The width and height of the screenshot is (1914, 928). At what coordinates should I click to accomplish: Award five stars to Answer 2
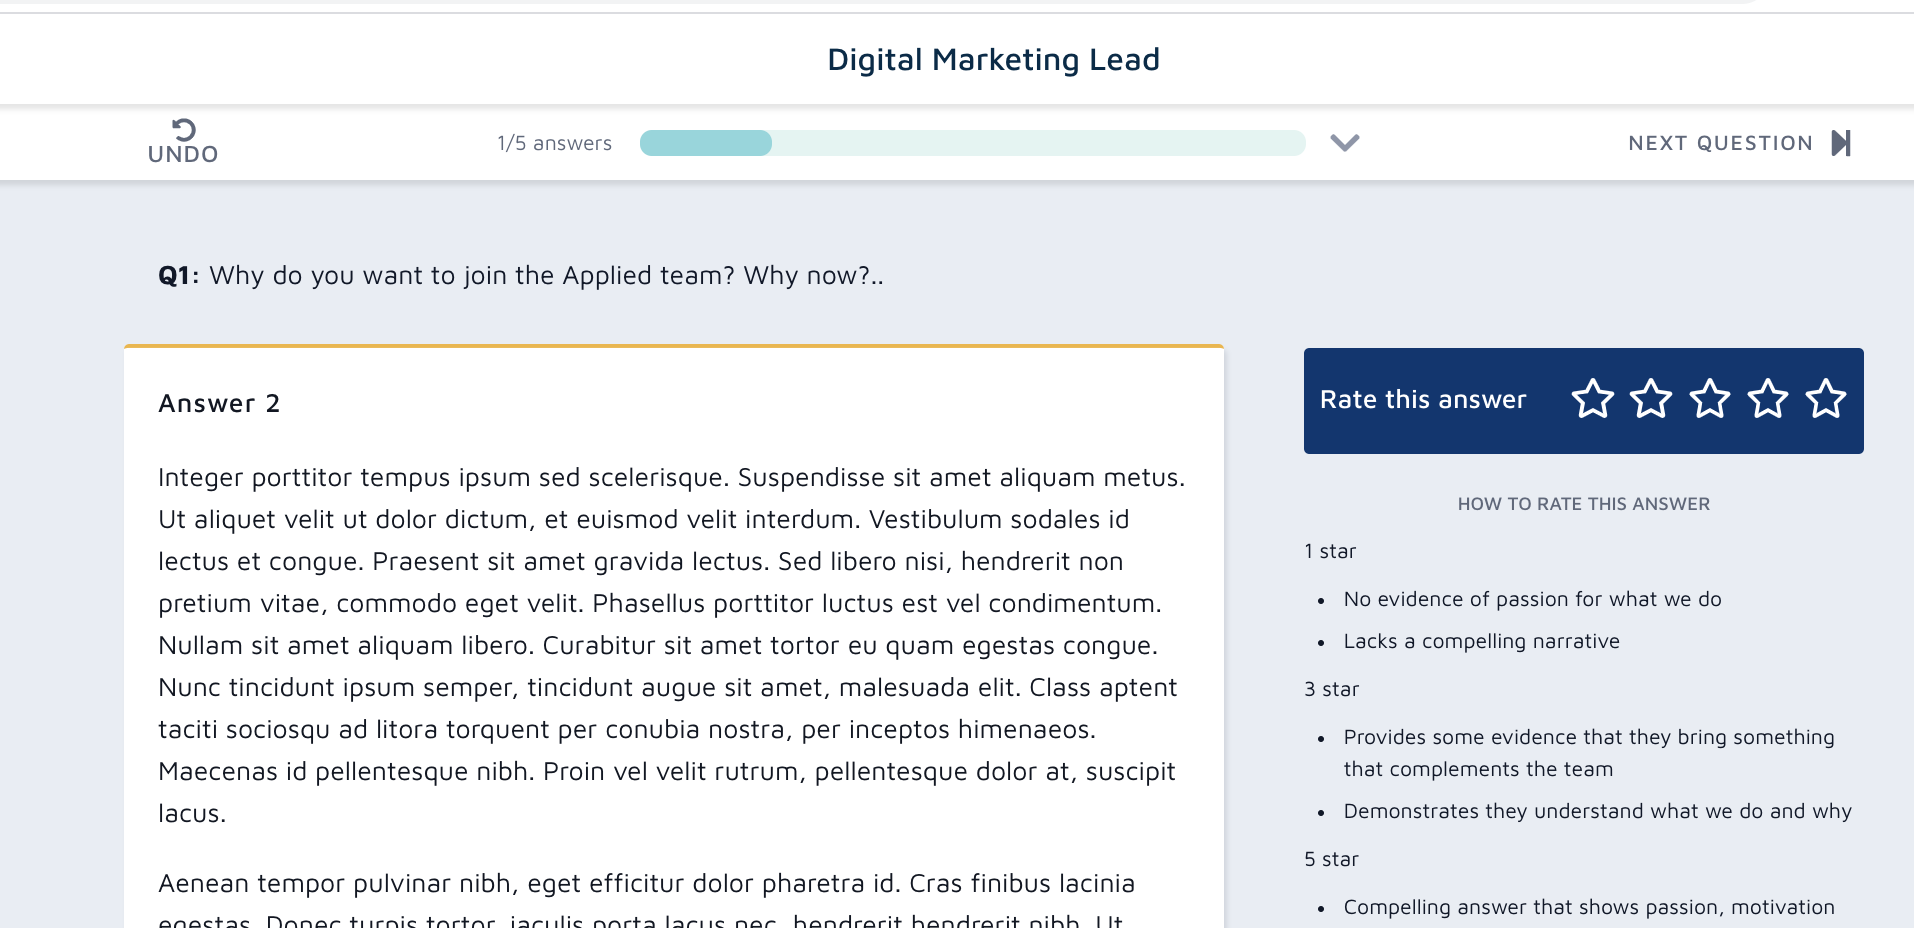[x=1826, y=399]
